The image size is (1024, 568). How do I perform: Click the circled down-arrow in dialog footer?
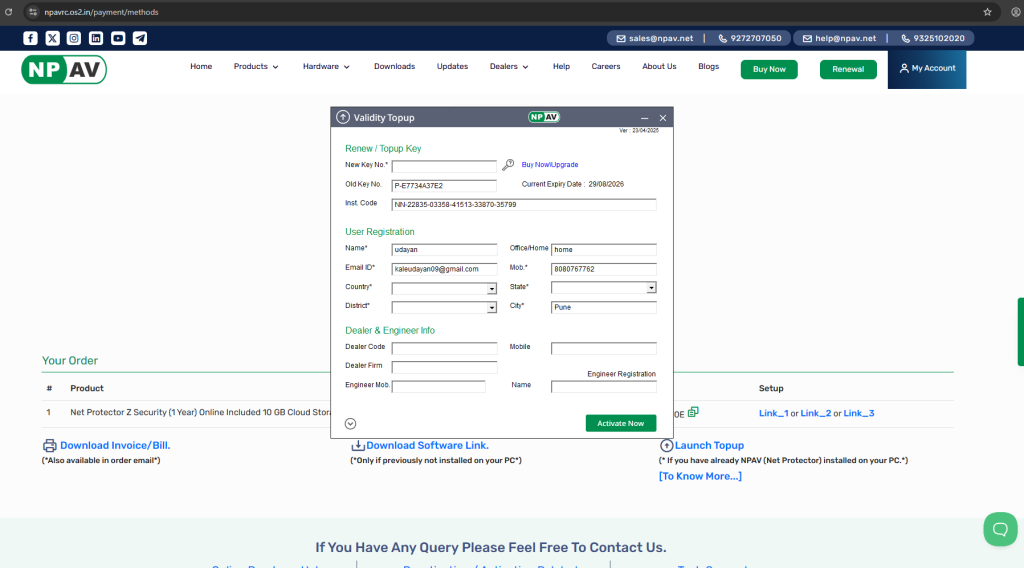pyautogui.click(x=350, y=423)
